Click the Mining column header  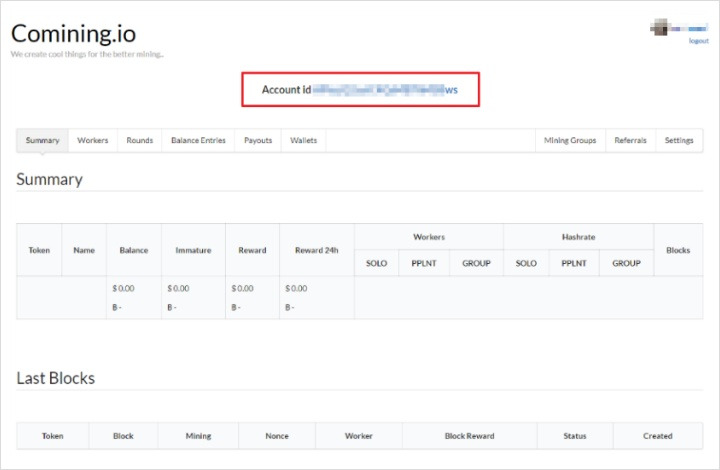coord(198,436)
